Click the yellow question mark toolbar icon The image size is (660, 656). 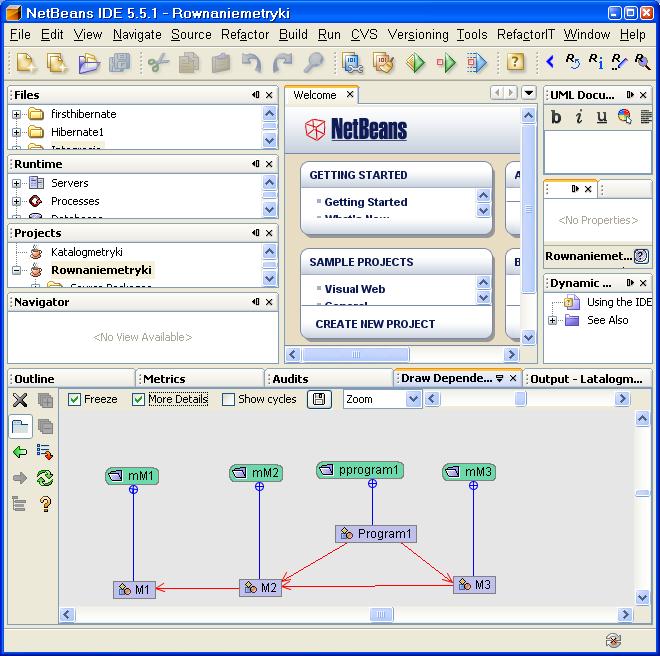(515, 62)
